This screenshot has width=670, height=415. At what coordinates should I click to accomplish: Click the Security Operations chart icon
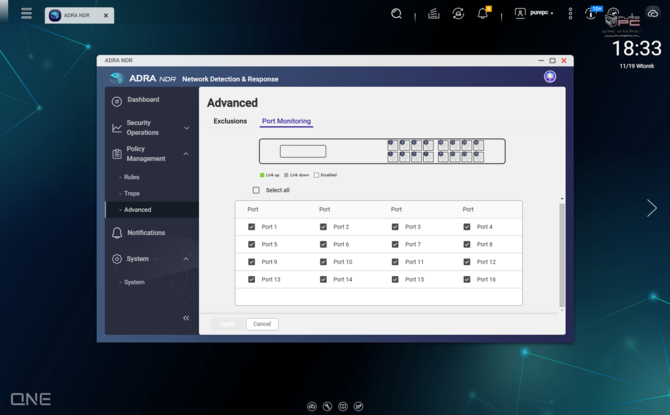click(117, 128)
